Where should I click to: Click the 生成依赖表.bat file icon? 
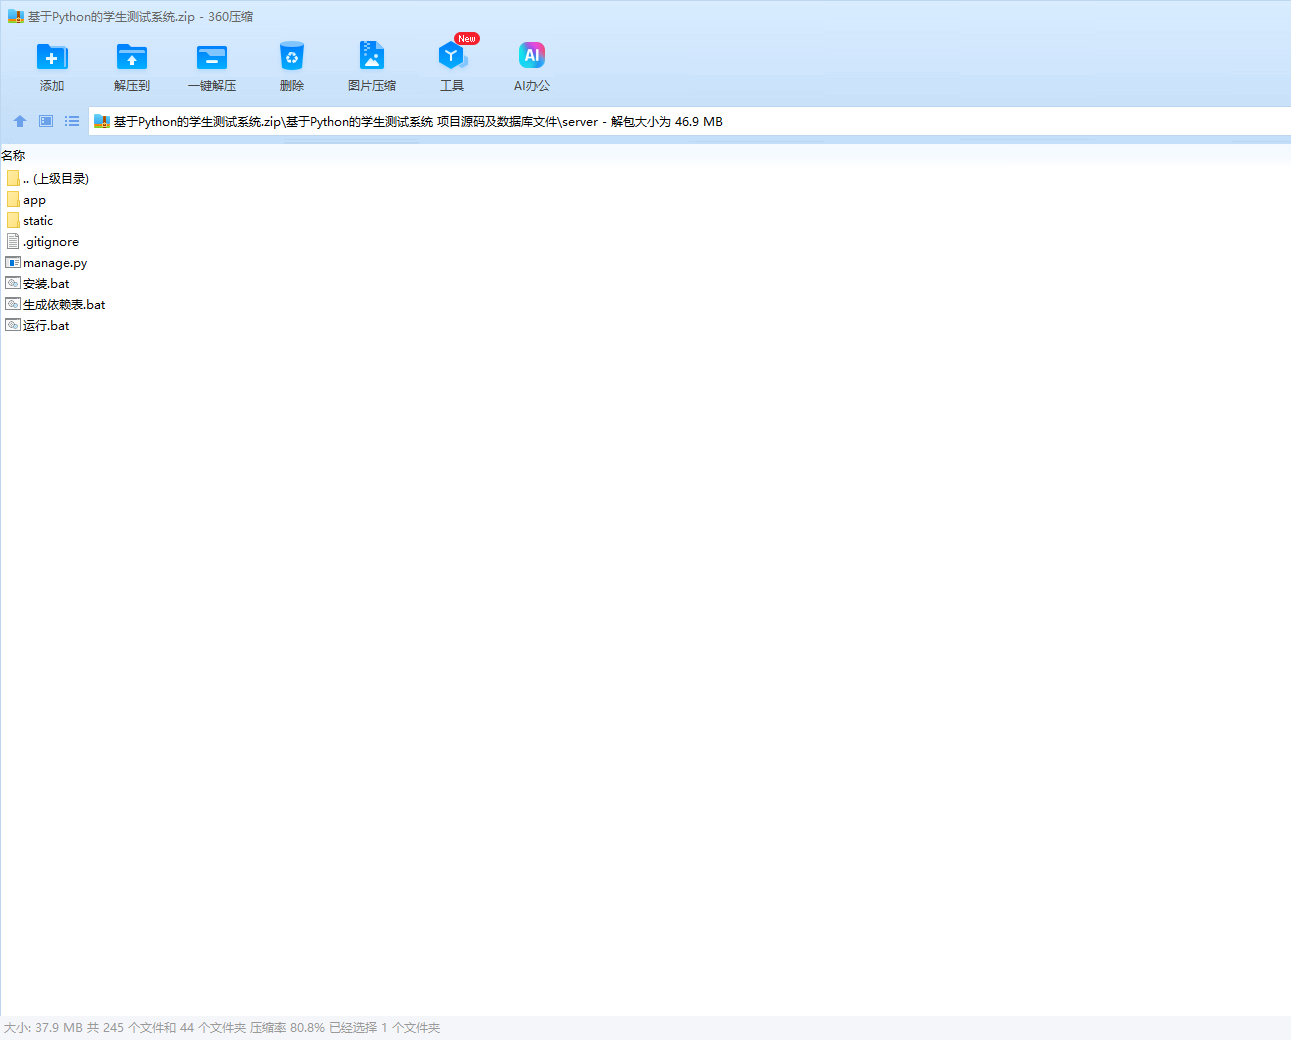13,304
